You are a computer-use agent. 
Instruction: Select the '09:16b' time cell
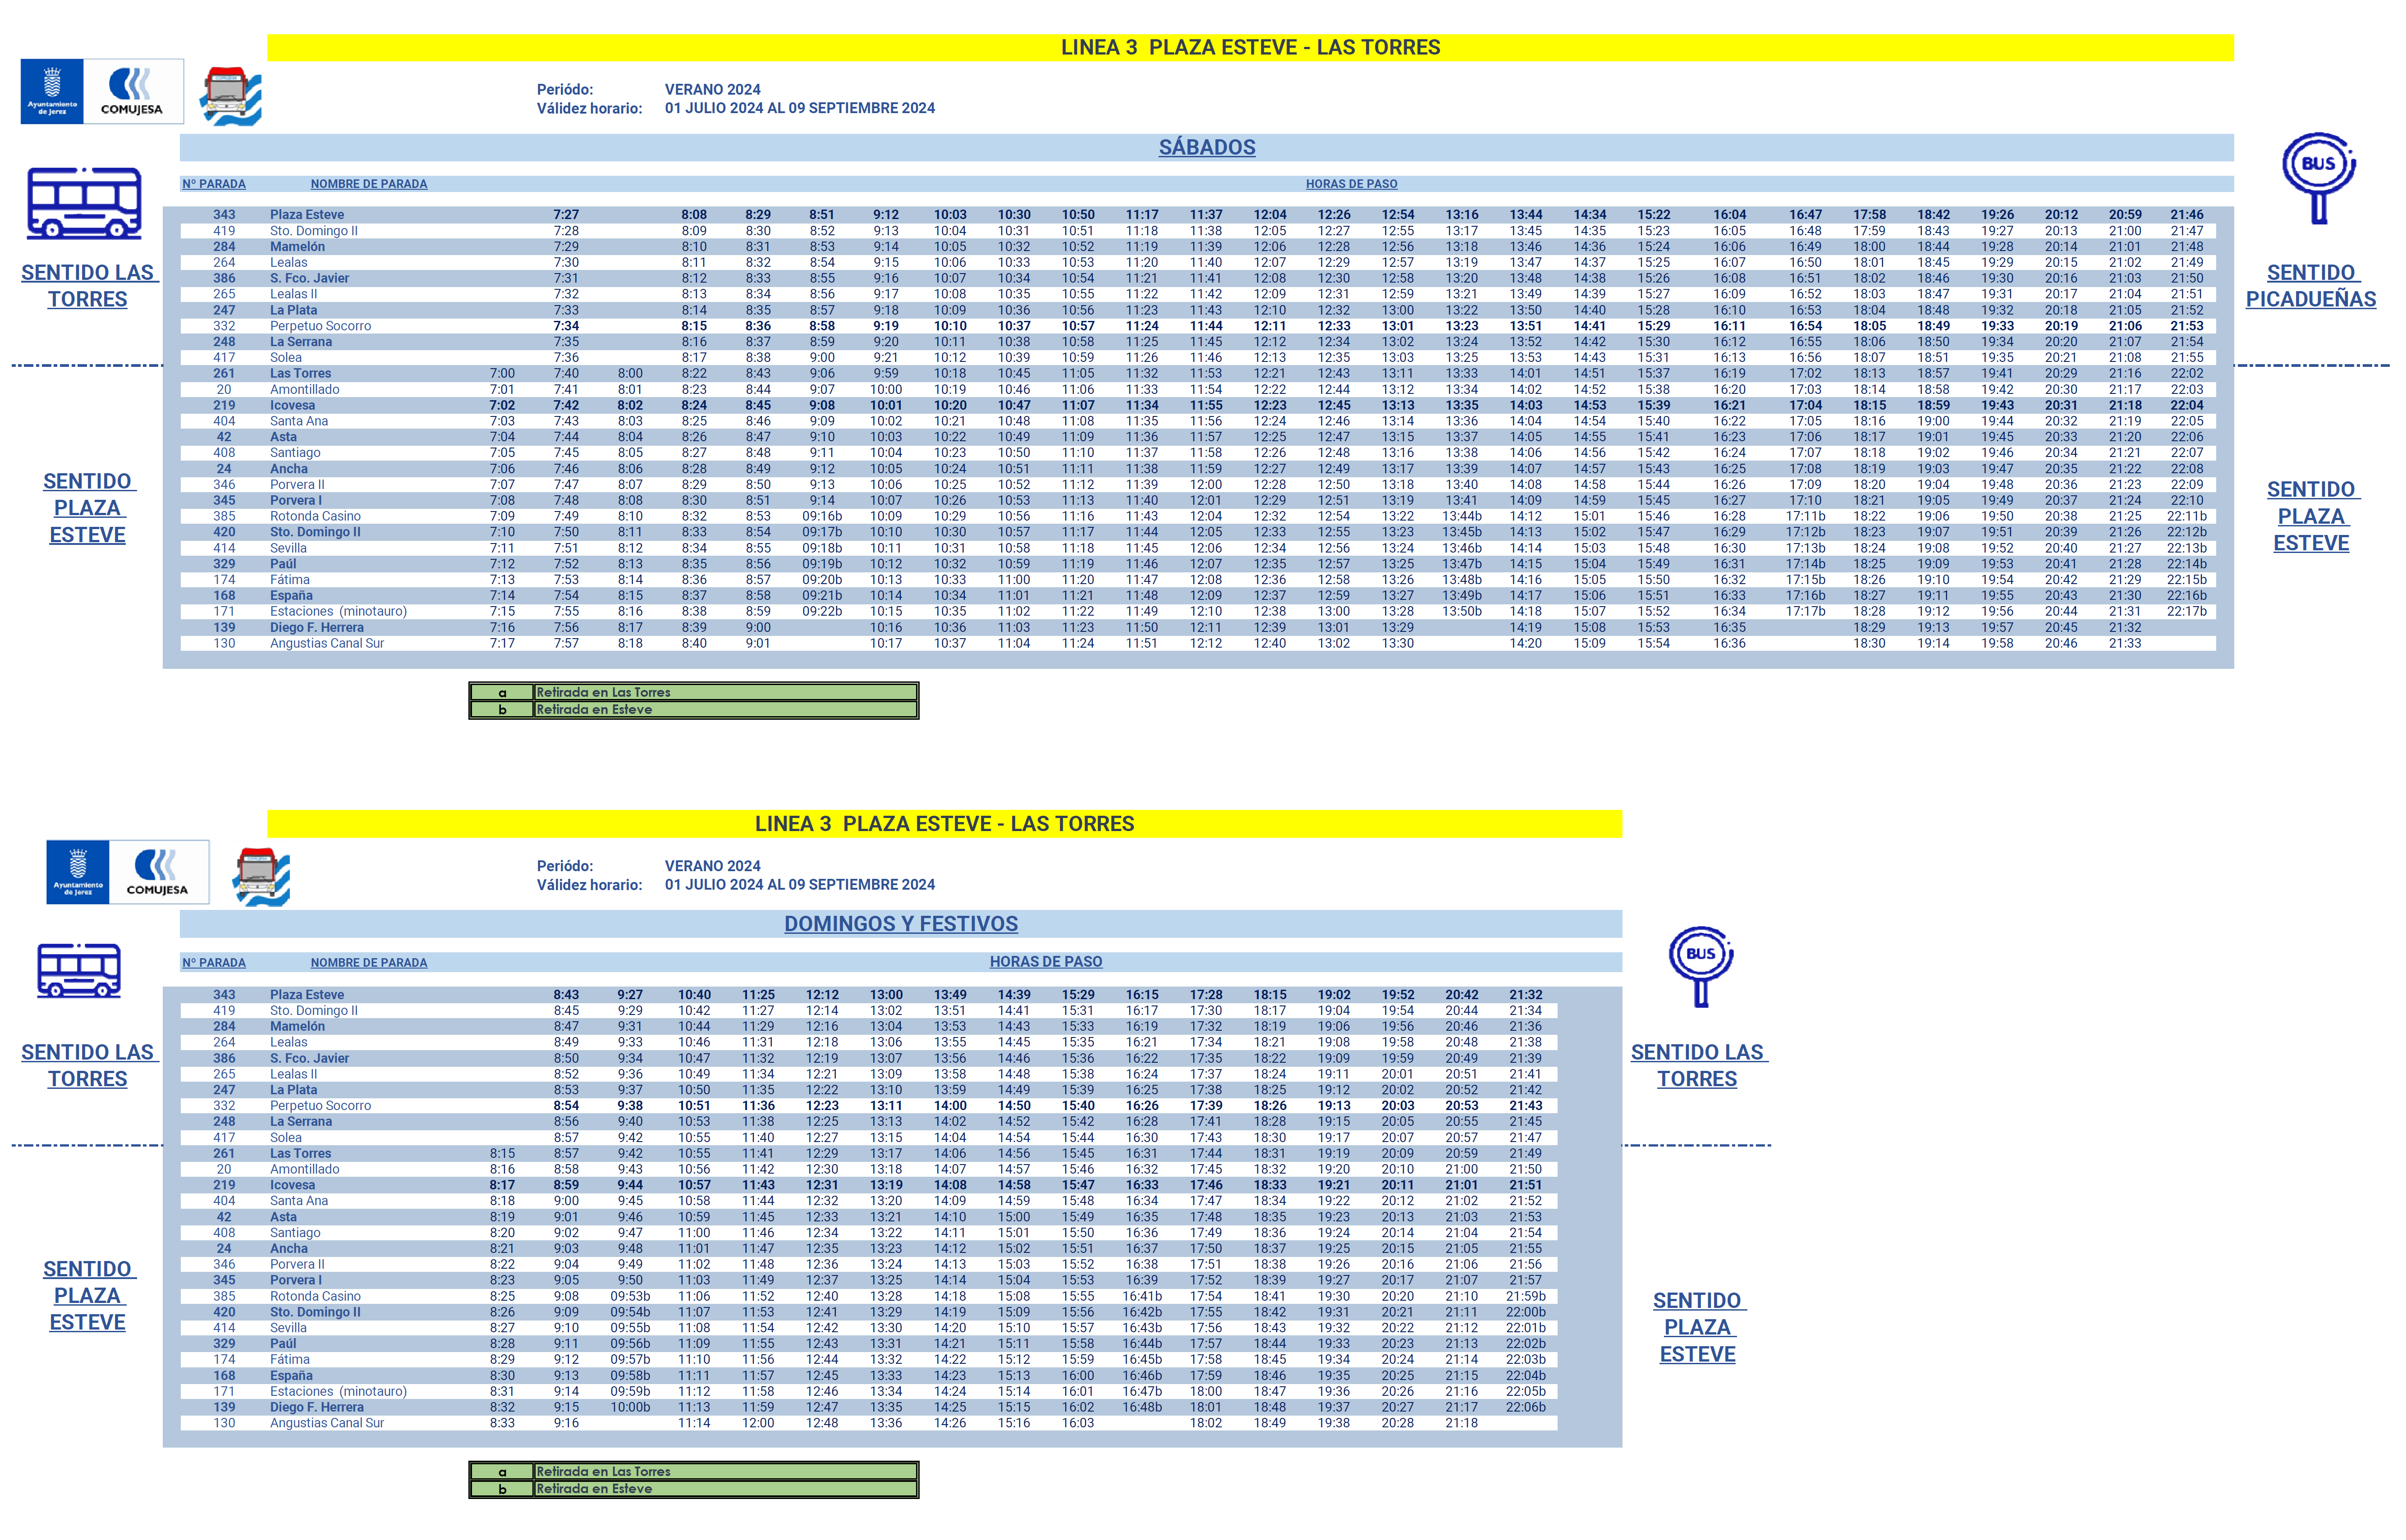[822, 516]
